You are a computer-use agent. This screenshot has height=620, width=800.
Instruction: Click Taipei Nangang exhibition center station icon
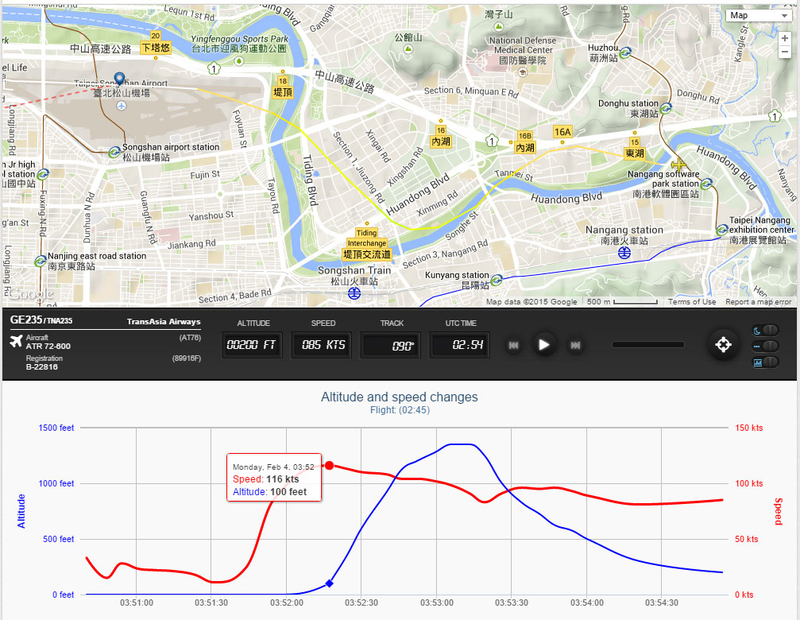click(721, 230)
